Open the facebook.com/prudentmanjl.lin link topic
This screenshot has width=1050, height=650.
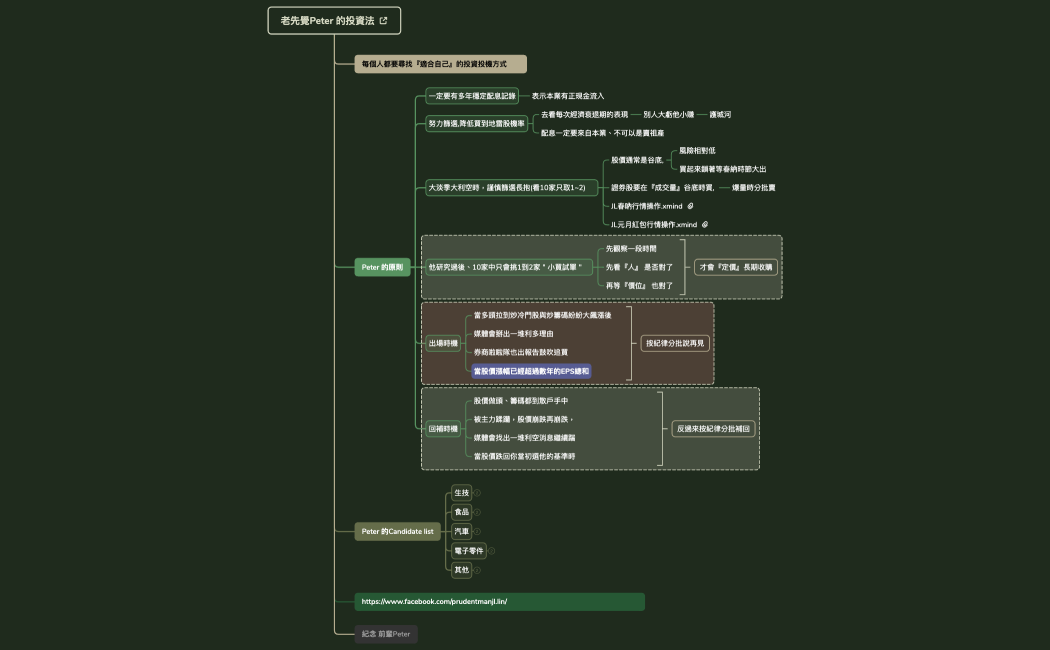(x=499, y=602)
